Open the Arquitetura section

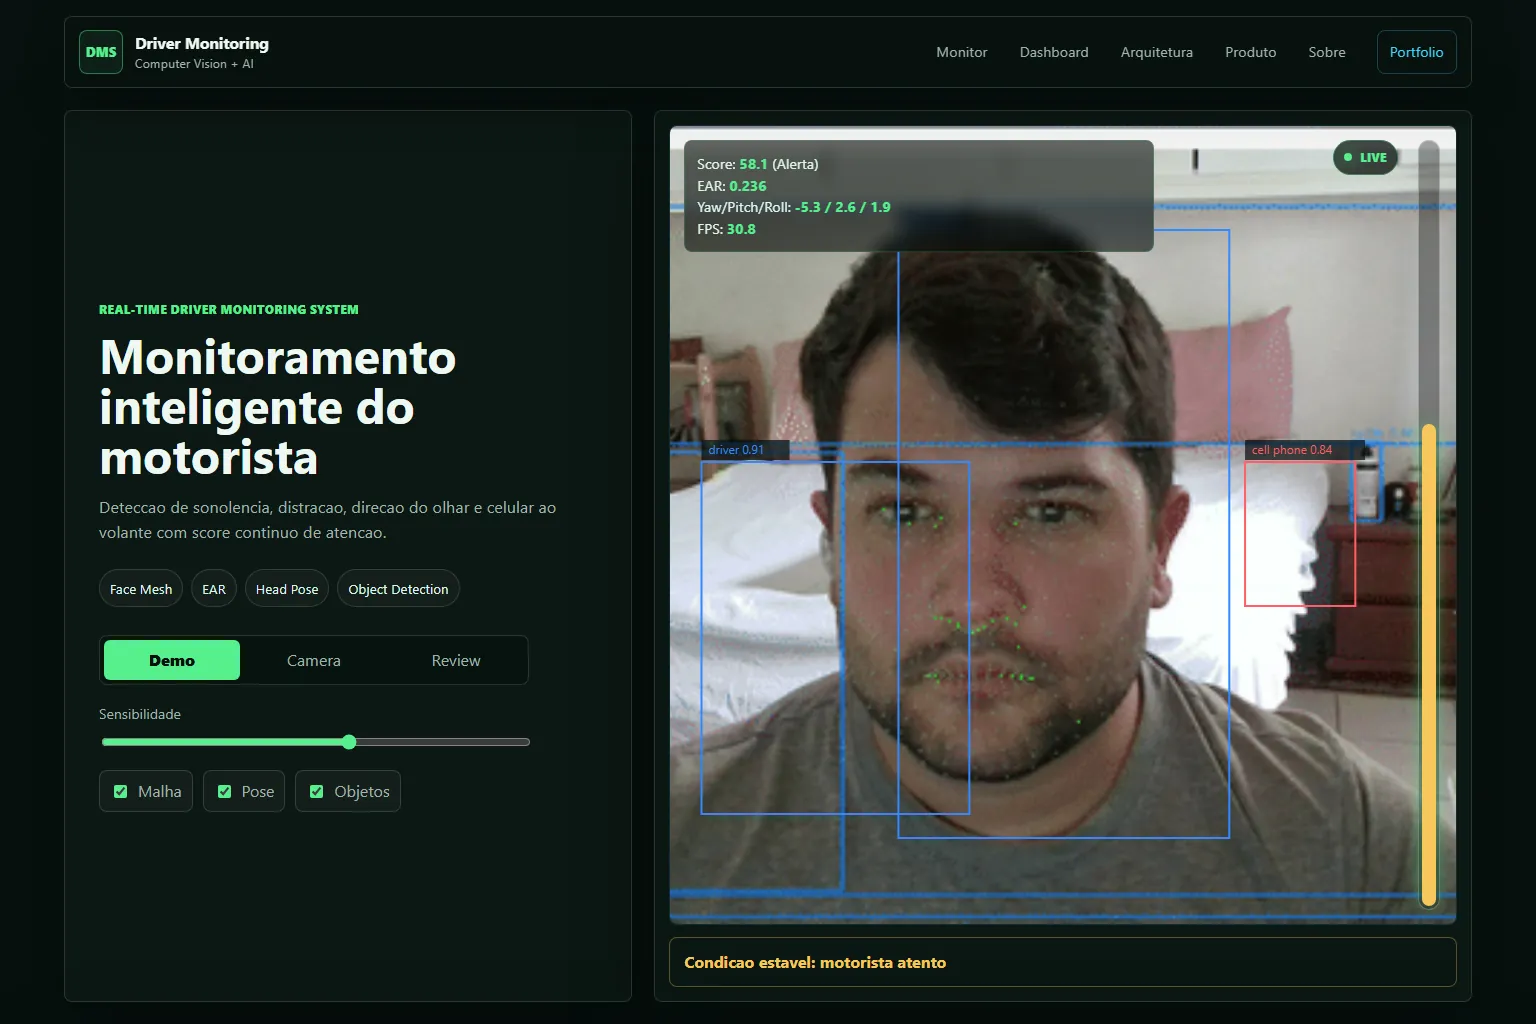click(x=1156, y=52)
